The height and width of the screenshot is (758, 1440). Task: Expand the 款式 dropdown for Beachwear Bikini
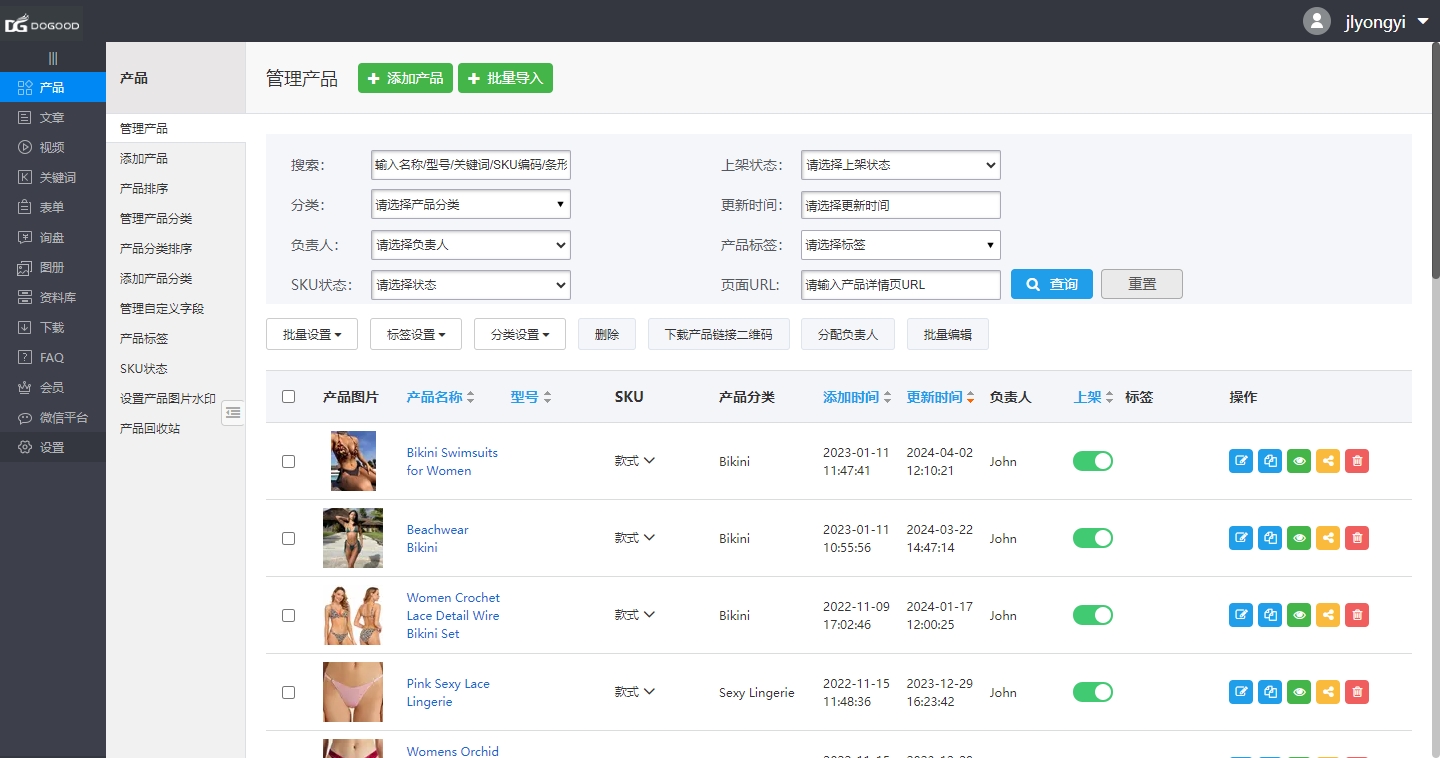634,537
